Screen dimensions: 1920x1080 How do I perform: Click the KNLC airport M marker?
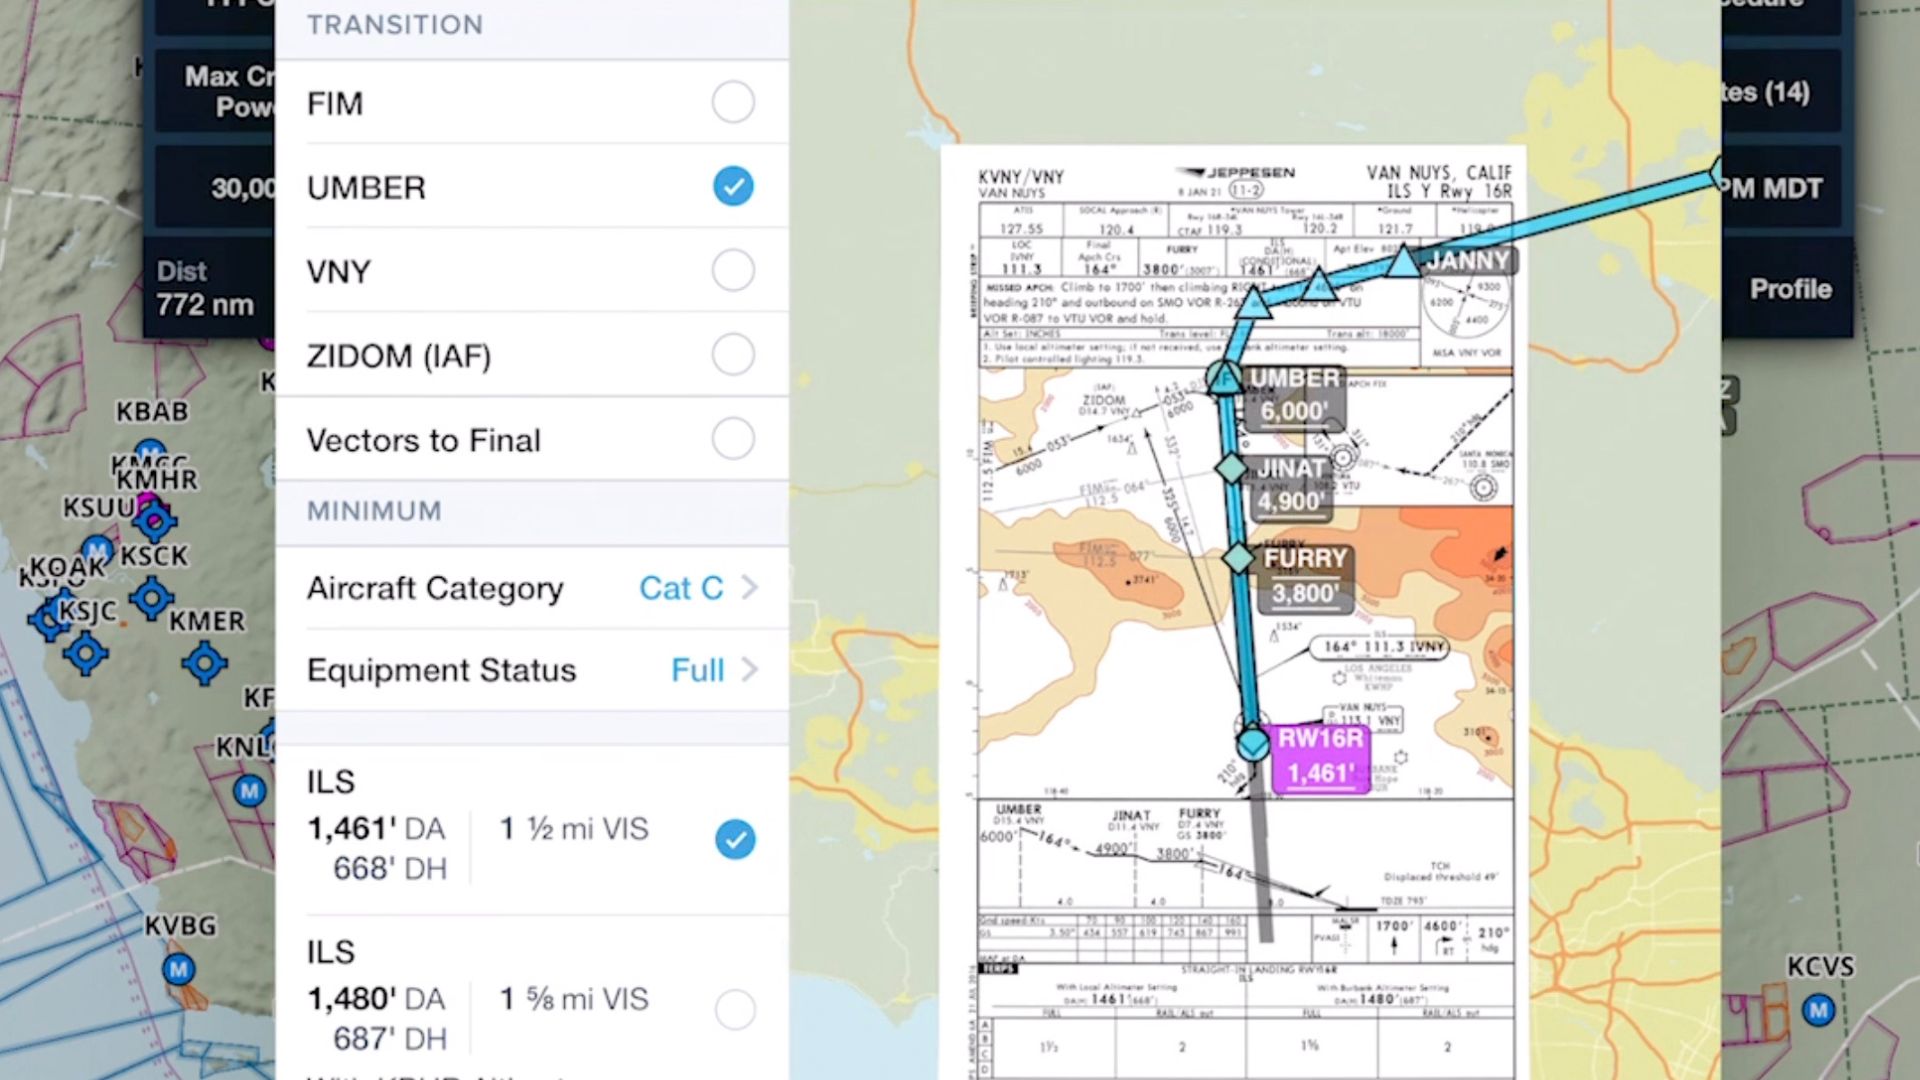[x=250, y=792]
